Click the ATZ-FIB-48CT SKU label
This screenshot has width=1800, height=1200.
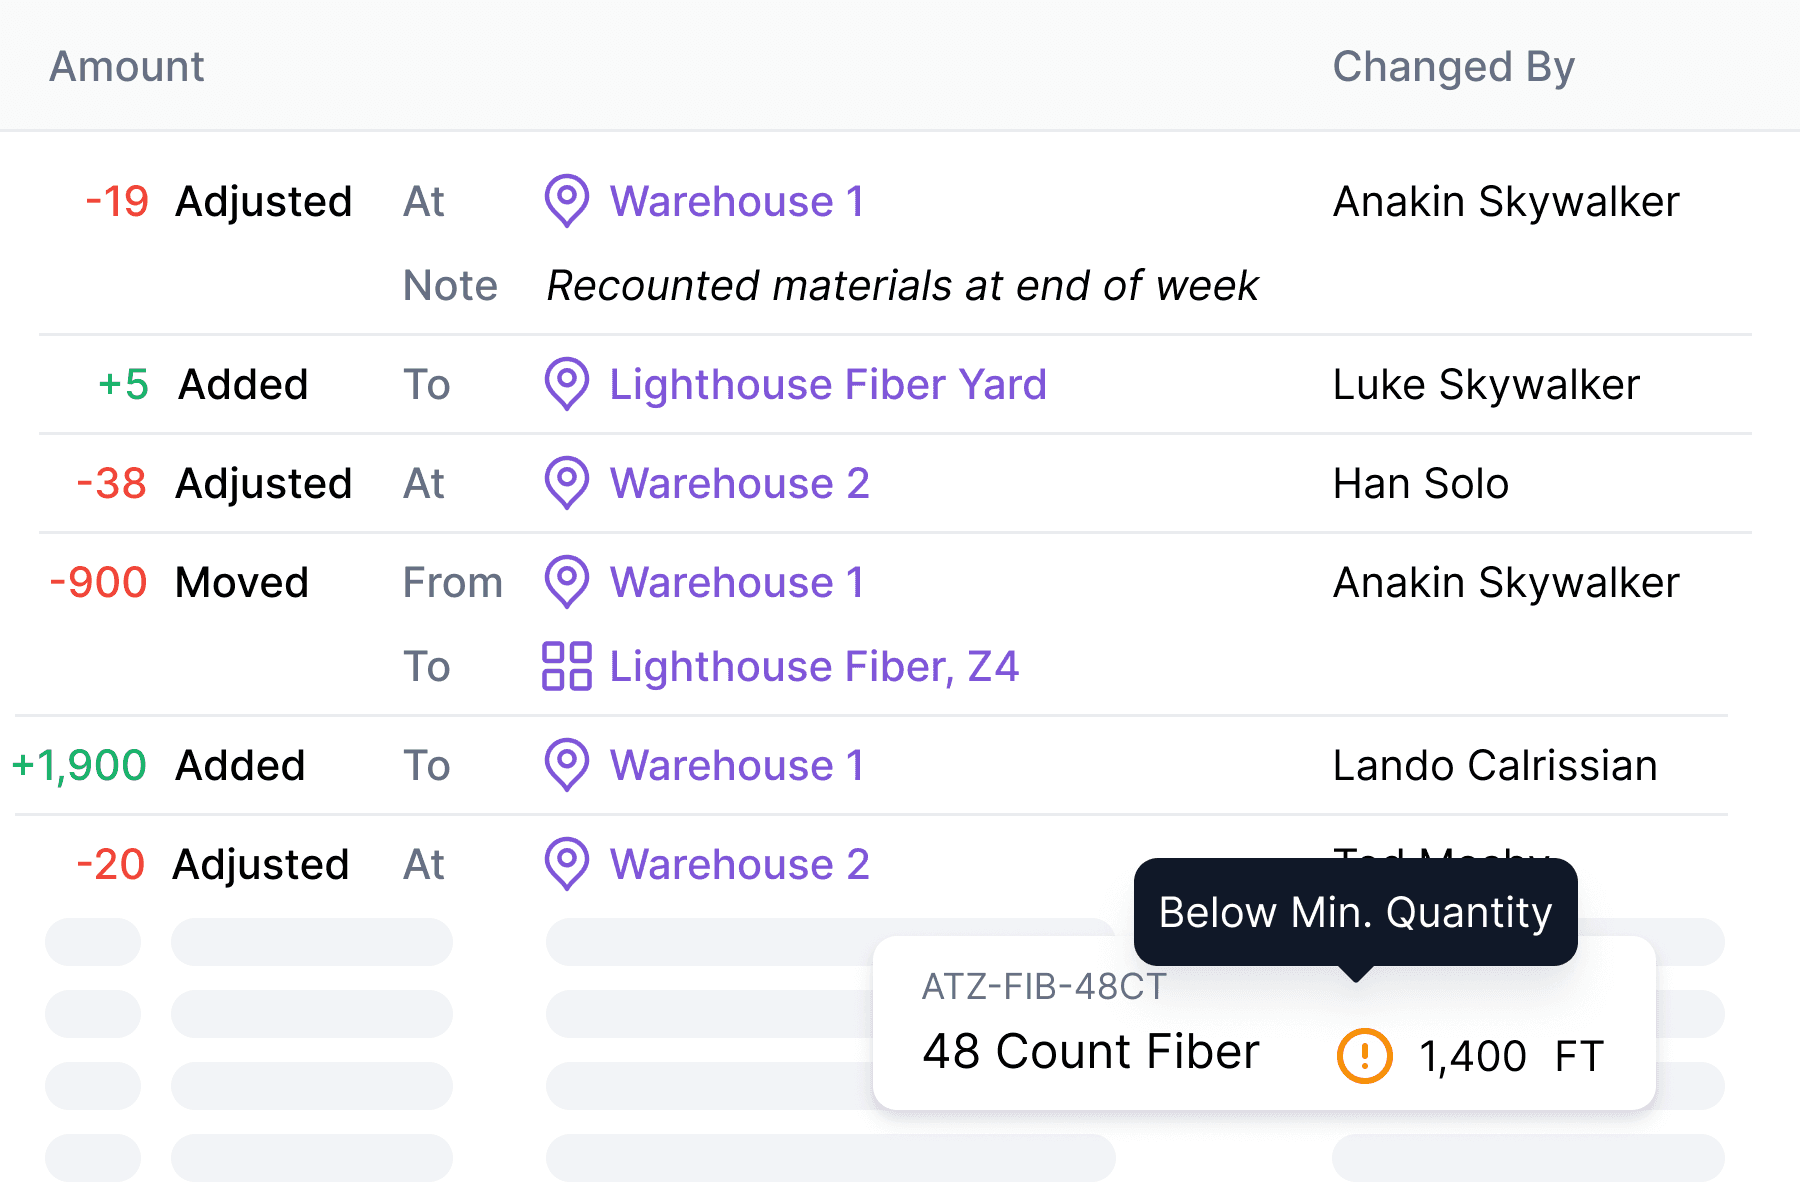[1041, 987]
